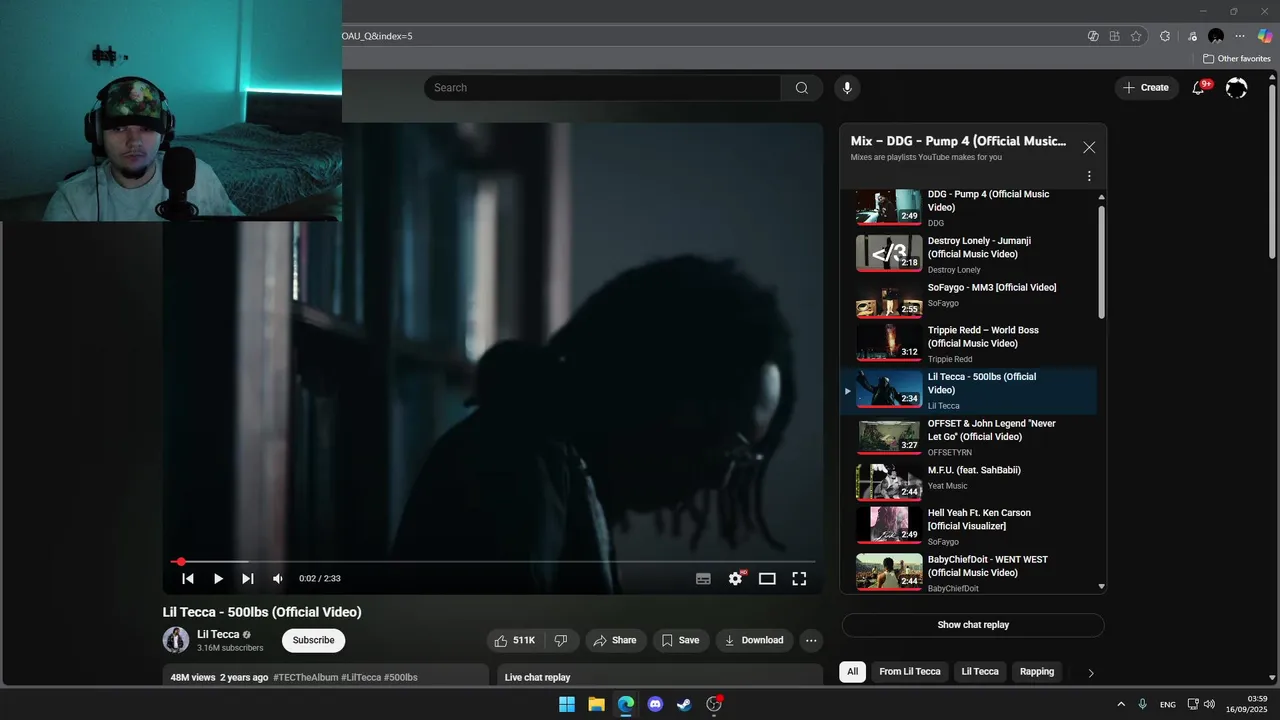Open the Mix playlist three-dot options
This screenshot has height=720, width=1280.
tap(1089, 176)
